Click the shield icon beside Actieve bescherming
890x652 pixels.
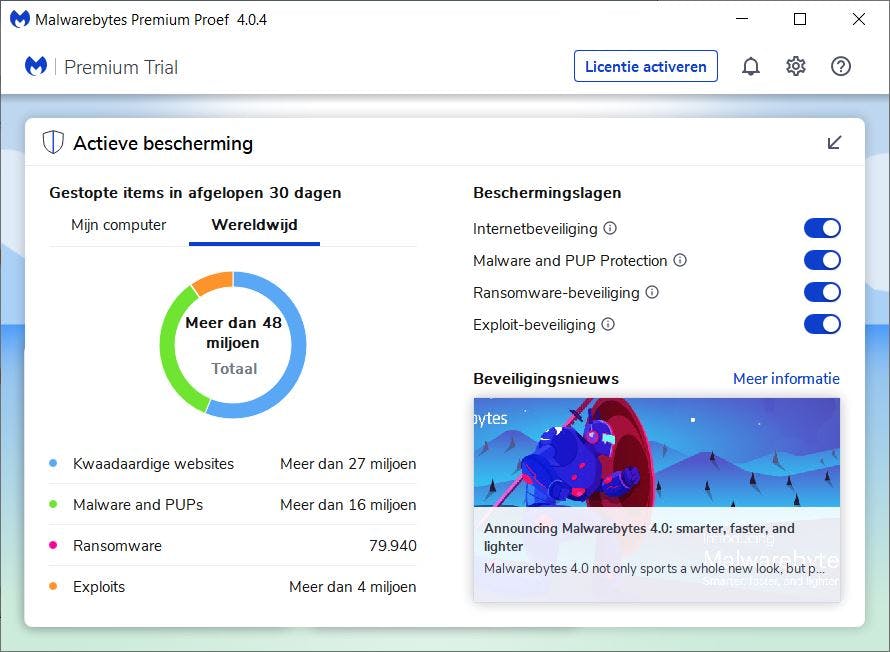pyautogui.click(x=53, y=142)
